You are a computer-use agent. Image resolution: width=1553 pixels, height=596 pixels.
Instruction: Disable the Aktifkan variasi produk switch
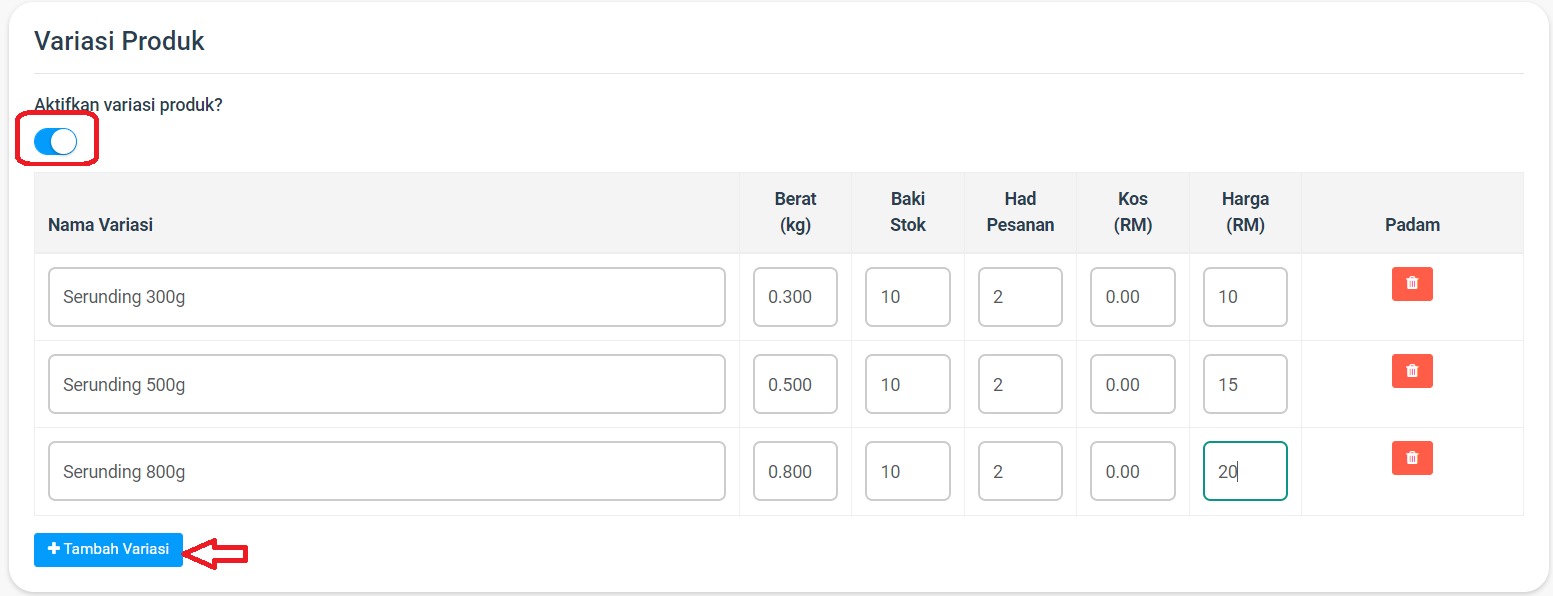coord(56,142)
